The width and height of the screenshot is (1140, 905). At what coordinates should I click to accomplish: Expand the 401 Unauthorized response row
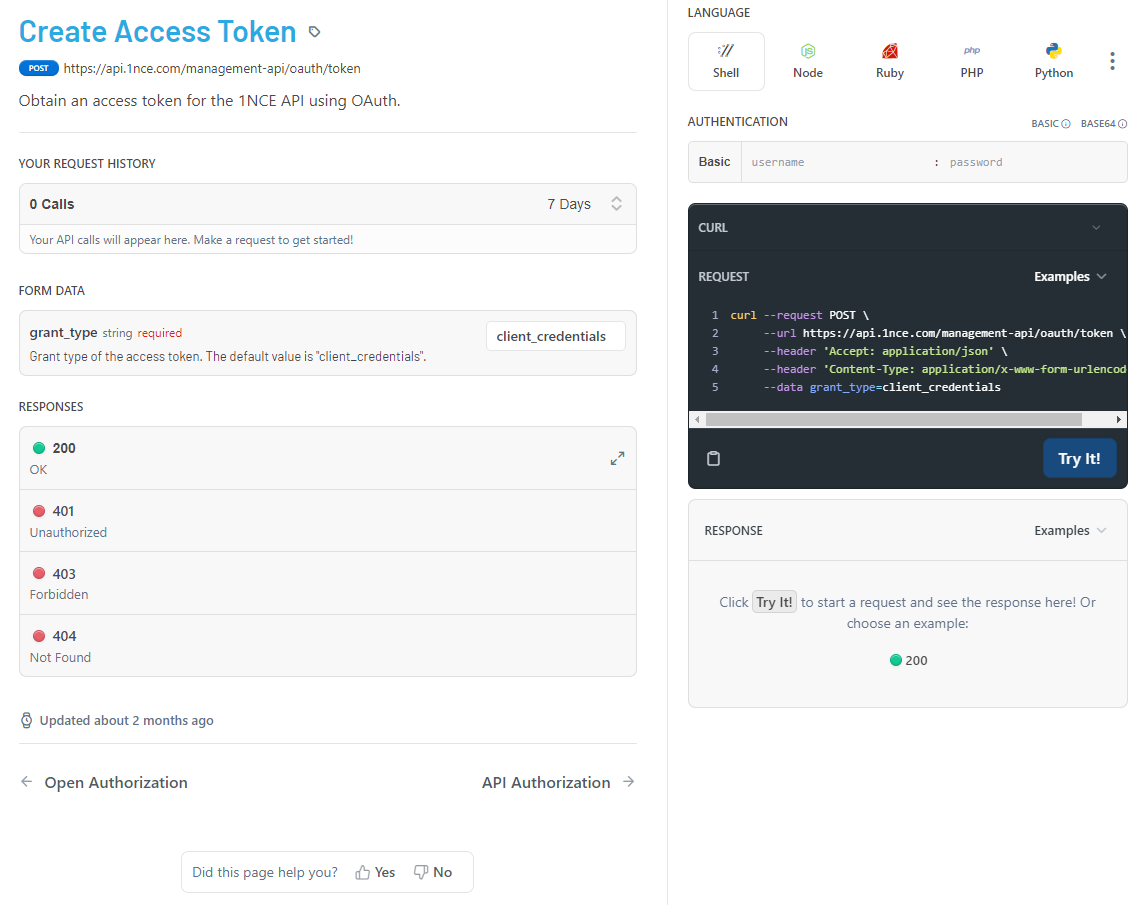[328, 521]
